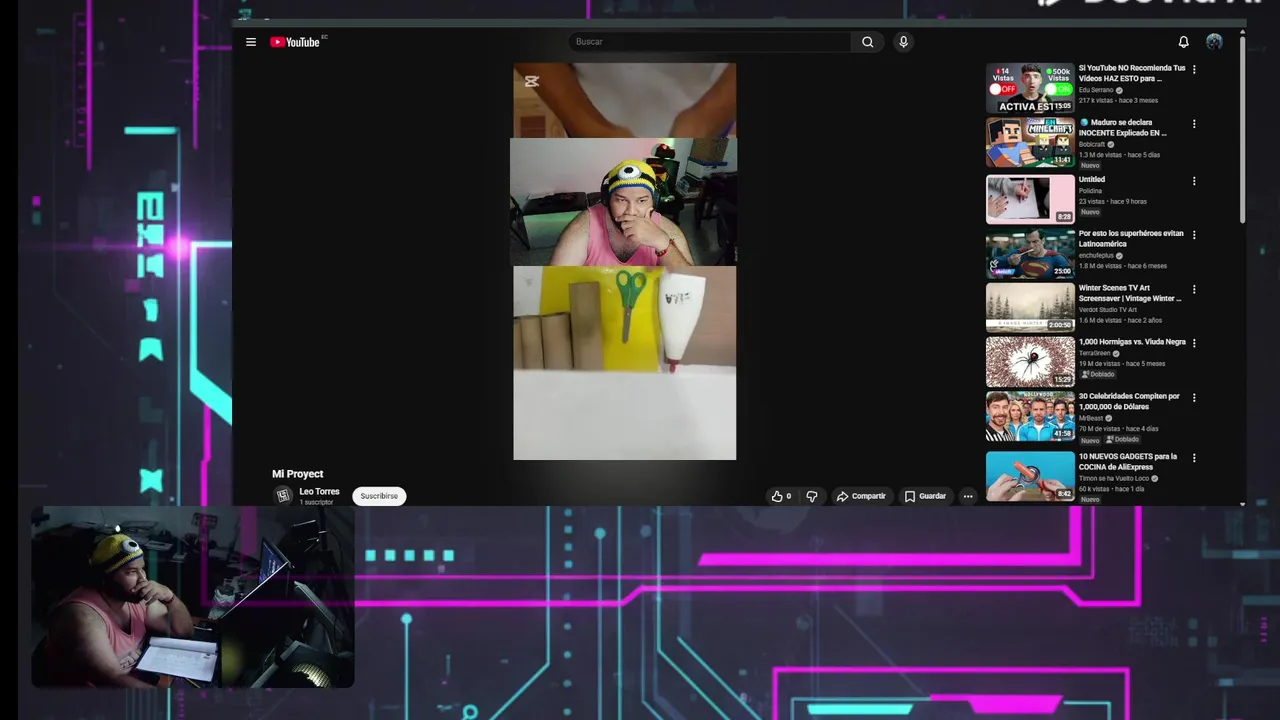
Task: Open Por esto los superhéroes evitan Latinoamérica
Action: tap(1131, 238)
